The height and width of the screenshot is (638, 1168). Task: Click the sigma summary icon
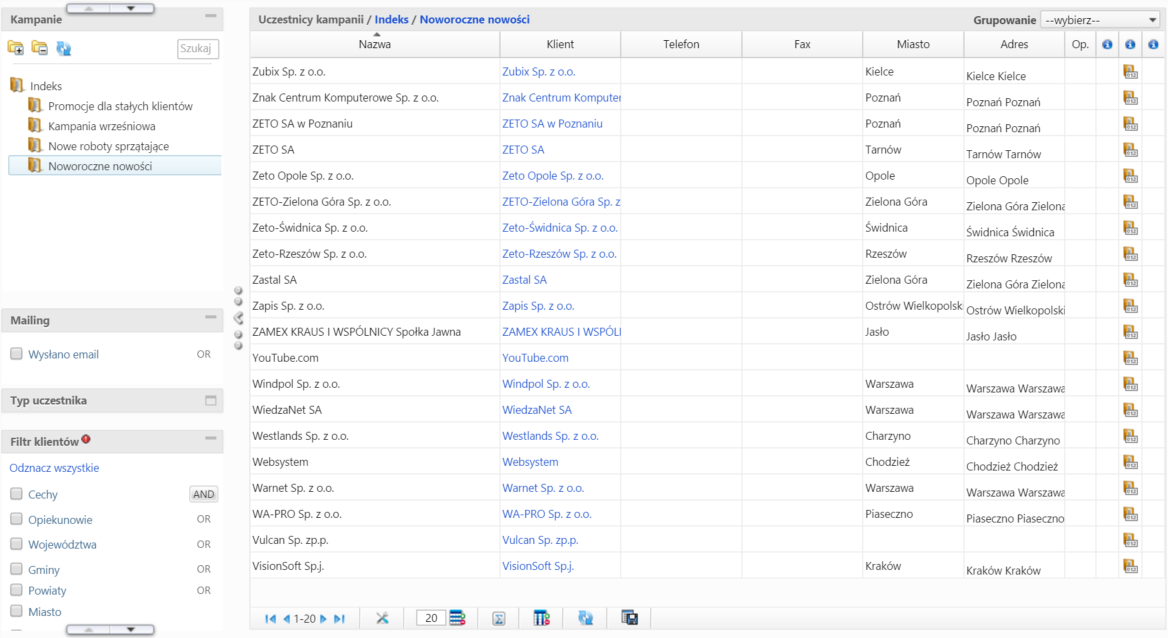[x=499, y=619]
